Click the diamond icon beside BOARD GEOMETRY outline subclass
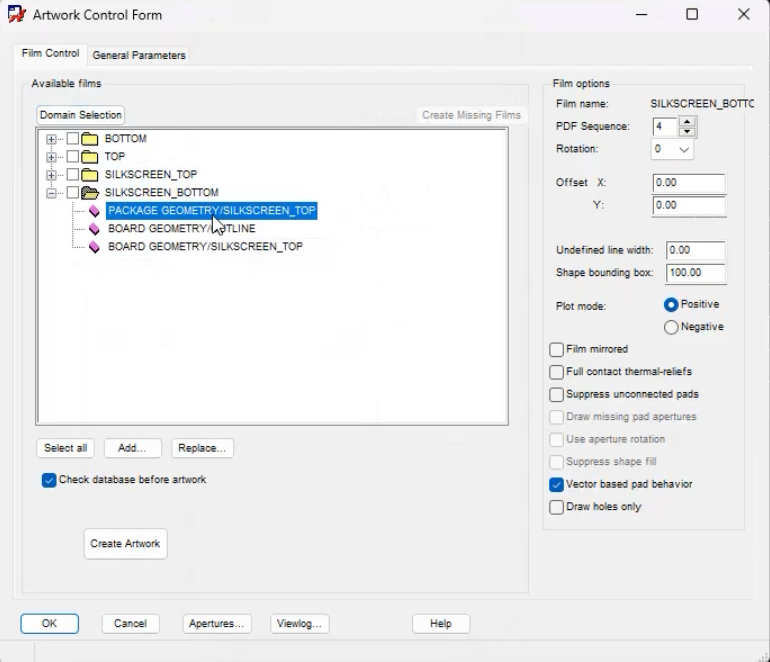The width and height of the screenshot is (770, 662). (x=94, y=229)
